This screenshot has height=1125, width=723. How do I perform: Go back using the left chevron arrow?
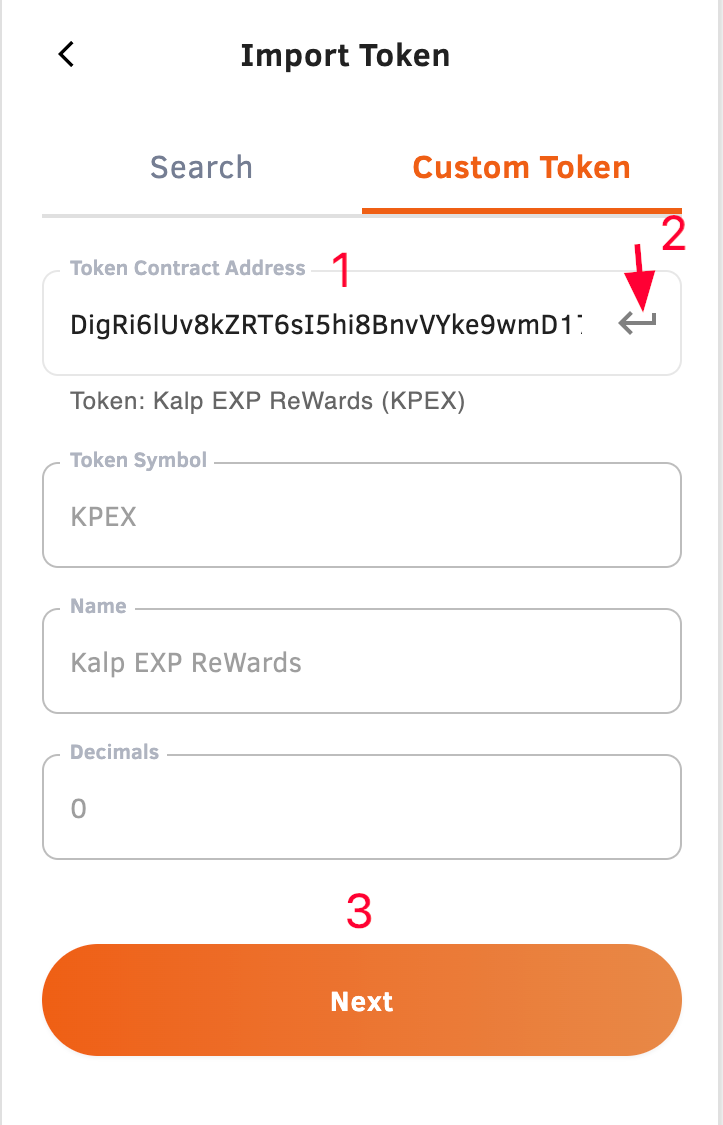(x=66, y=55)
